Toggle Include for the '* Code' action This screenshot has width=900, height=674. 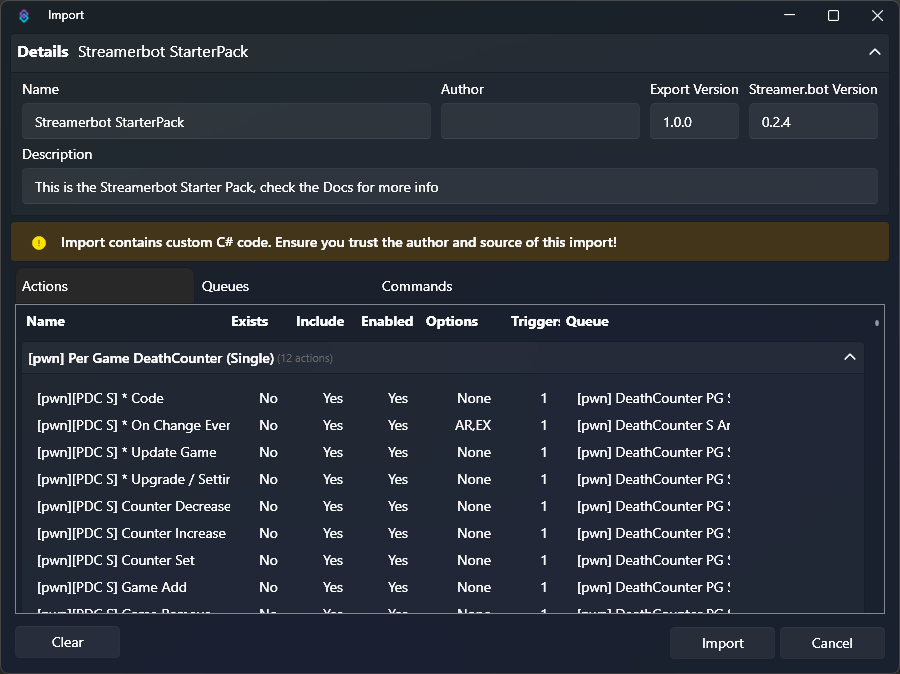[333, 398]
